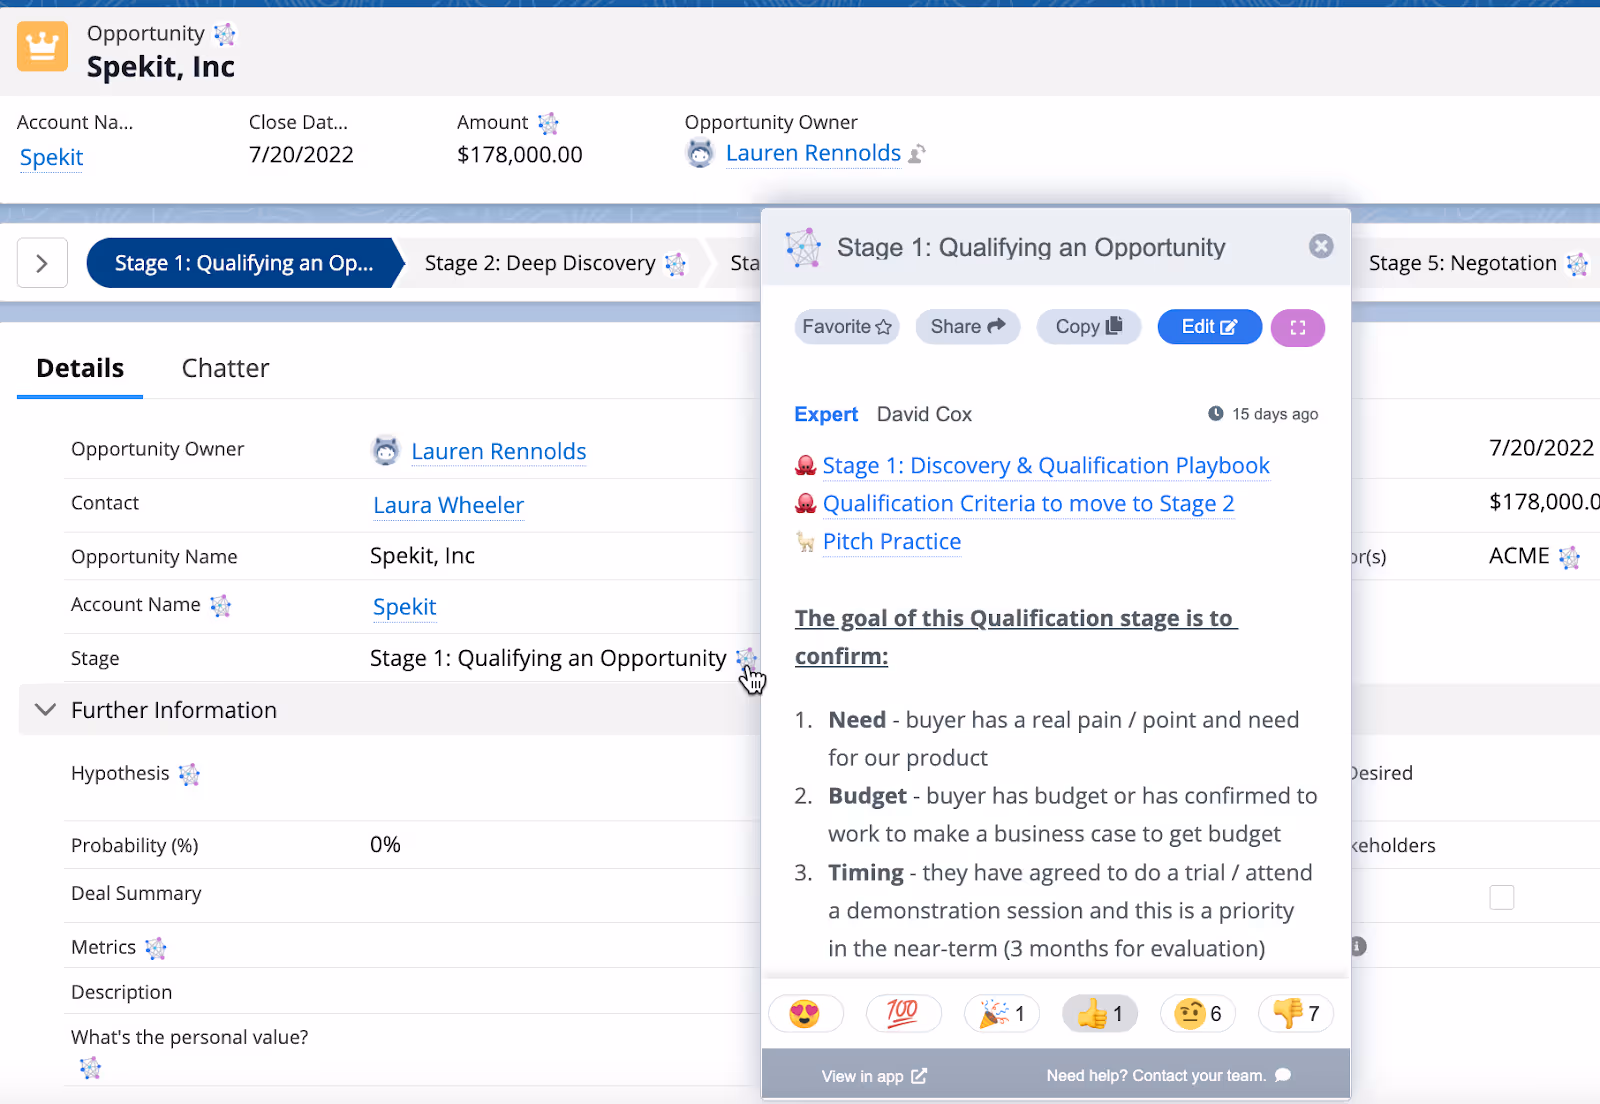
Task: Toggle thumbs up reaction
Action: click(1099, 1014)
